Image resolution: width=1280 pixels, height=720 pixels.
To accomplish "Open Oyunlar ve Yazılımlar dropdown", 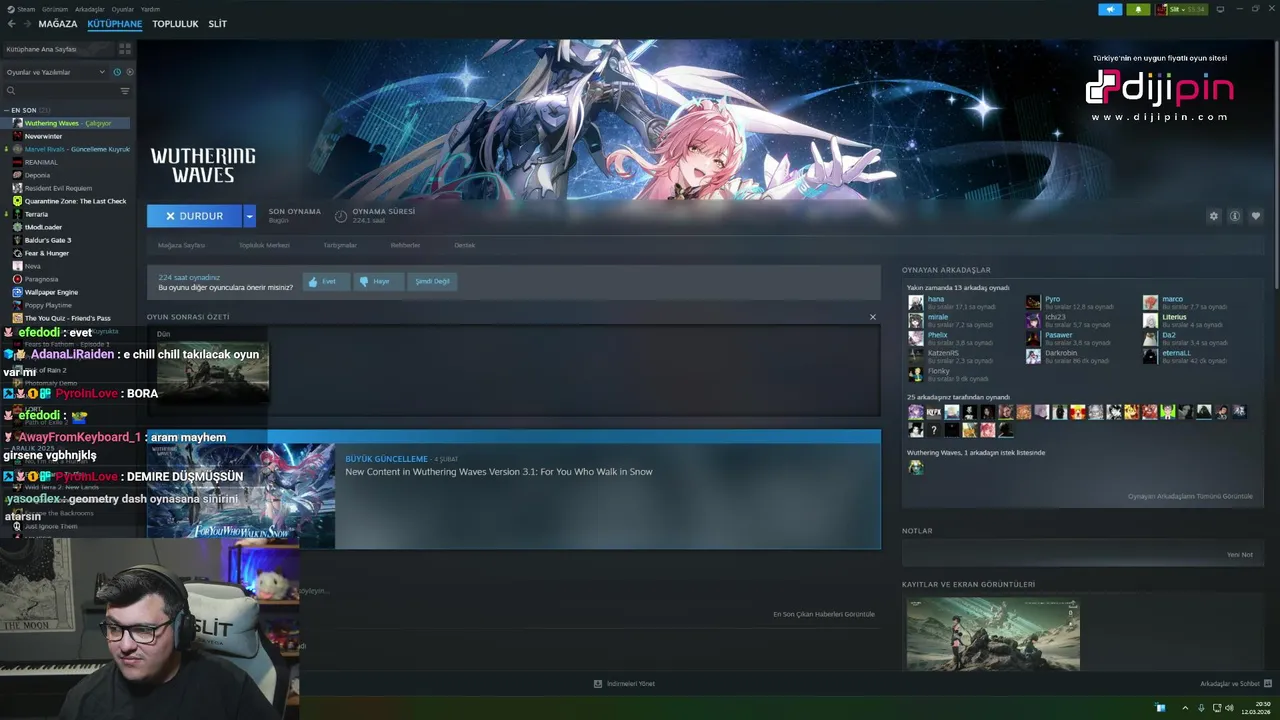I will [55, 72].
